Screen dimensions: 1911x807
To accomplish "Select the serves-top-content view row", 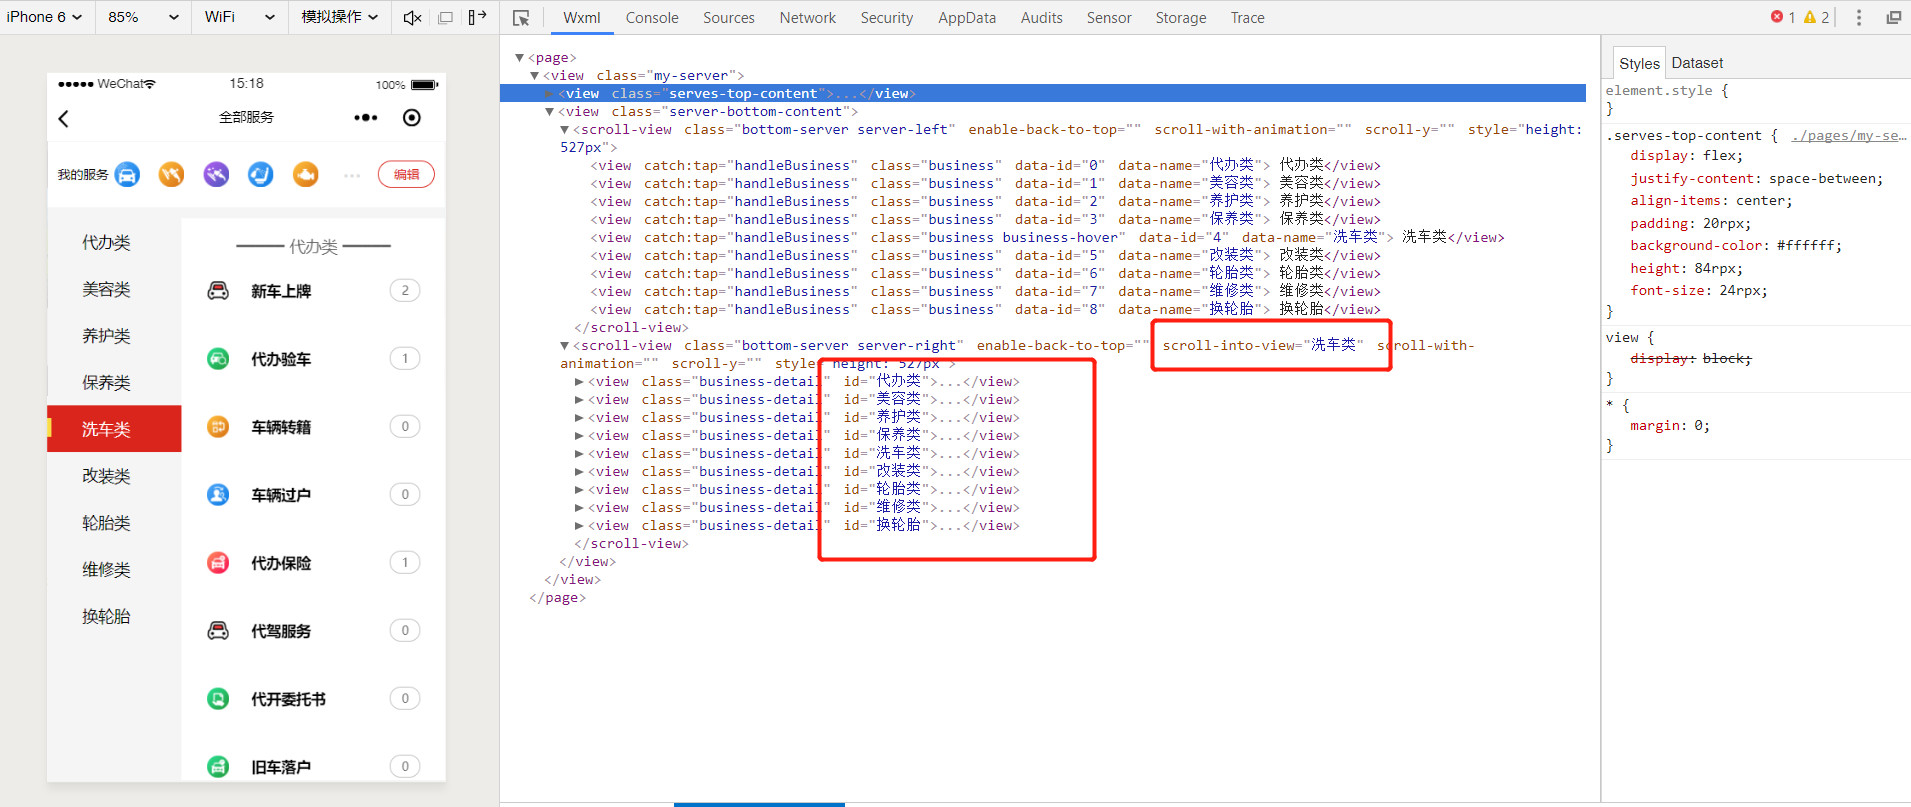I will coord(1043,94).
